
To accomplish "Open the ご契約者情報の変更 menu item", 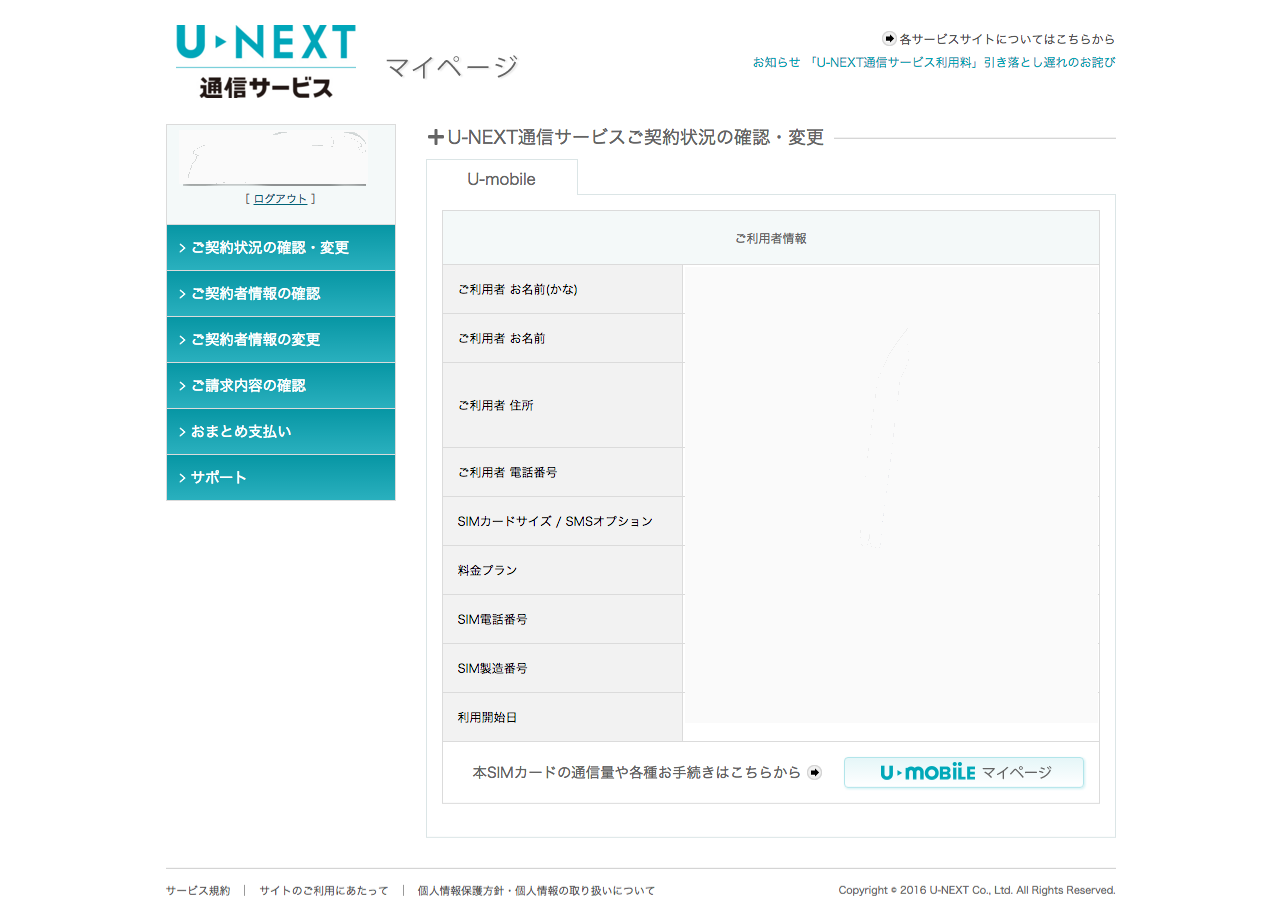I will click(x=281, y=340).
